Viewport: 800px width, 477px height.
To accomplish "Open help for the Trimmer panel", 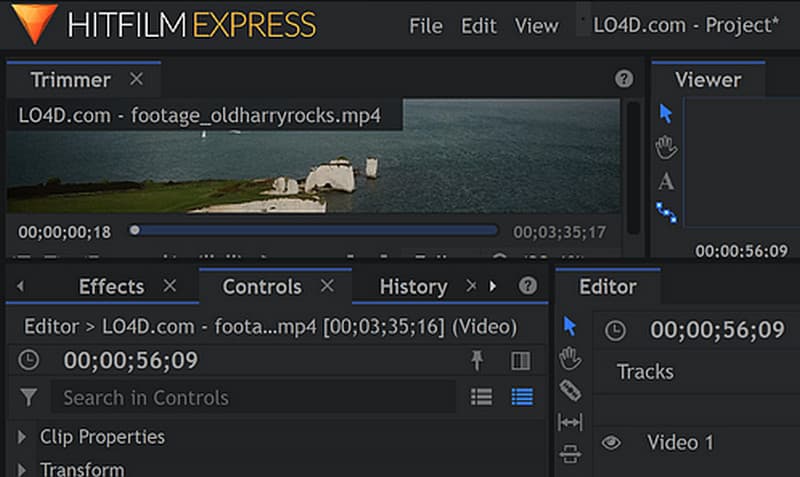I will 624,79.
